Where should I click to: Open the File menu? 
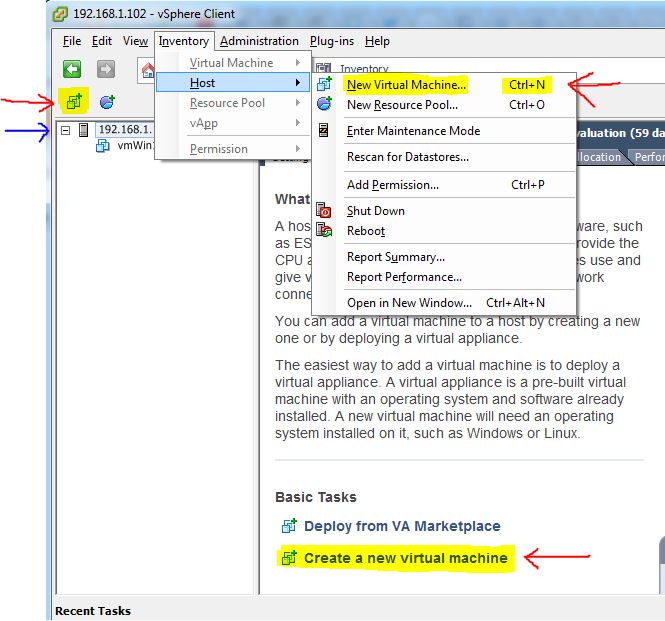tap(72, 41)
